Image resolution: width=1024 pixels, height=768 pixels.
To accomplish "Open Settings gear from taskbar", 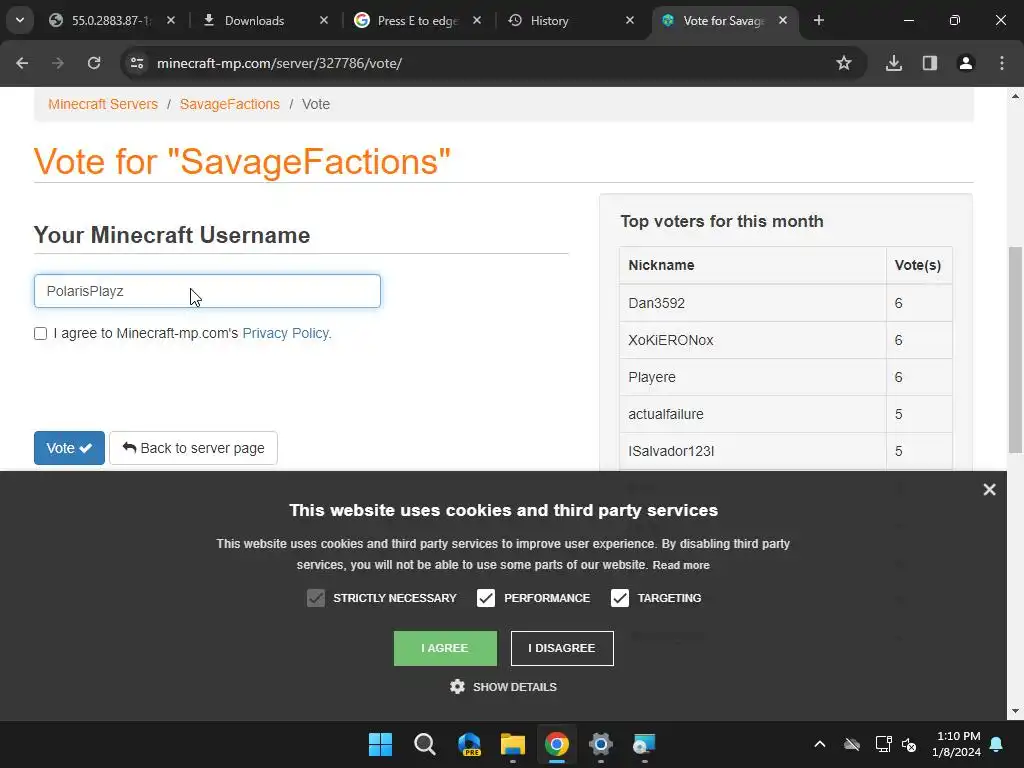I will coord(601,744).
